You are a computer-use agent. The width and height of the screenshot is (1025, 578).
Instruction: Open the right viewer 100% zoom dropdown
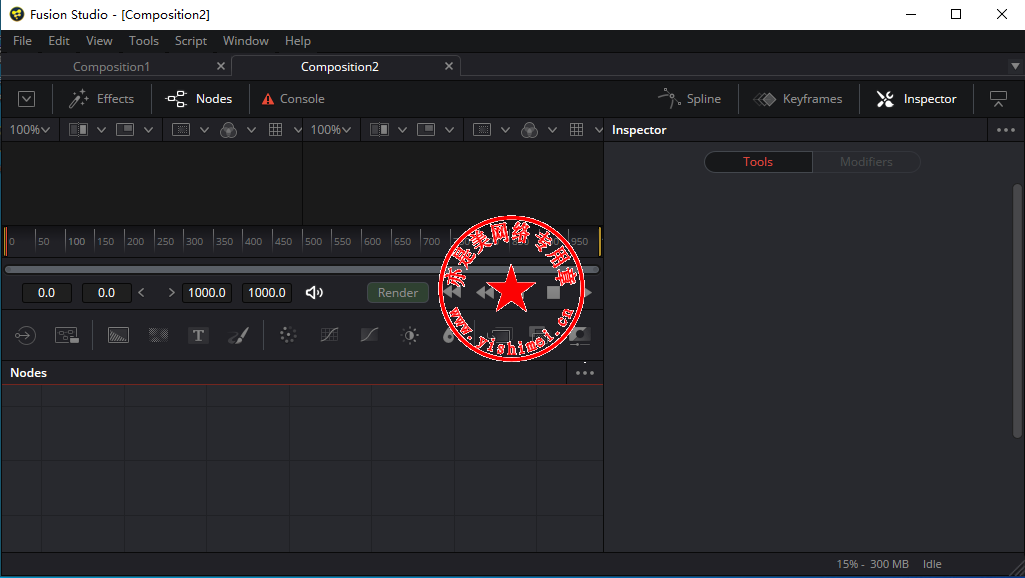[331, 130]
